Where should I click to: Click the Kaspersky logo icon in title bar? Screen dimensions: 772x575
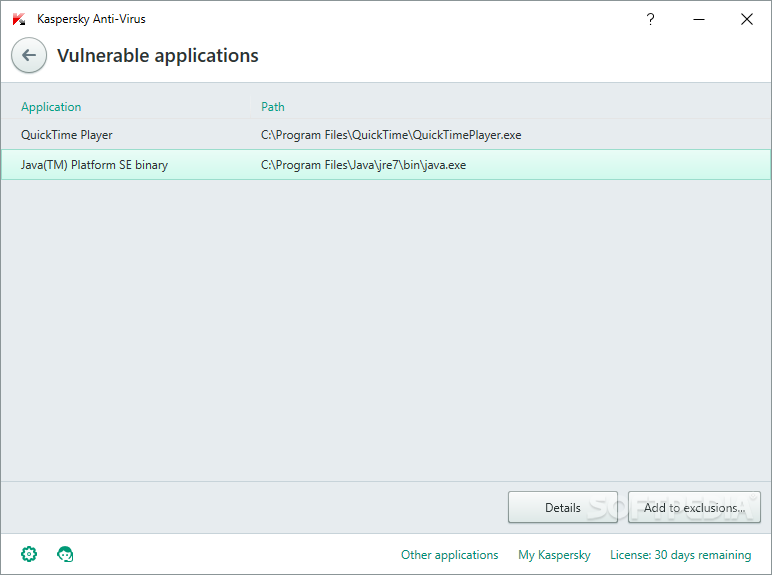coord(19,19)
